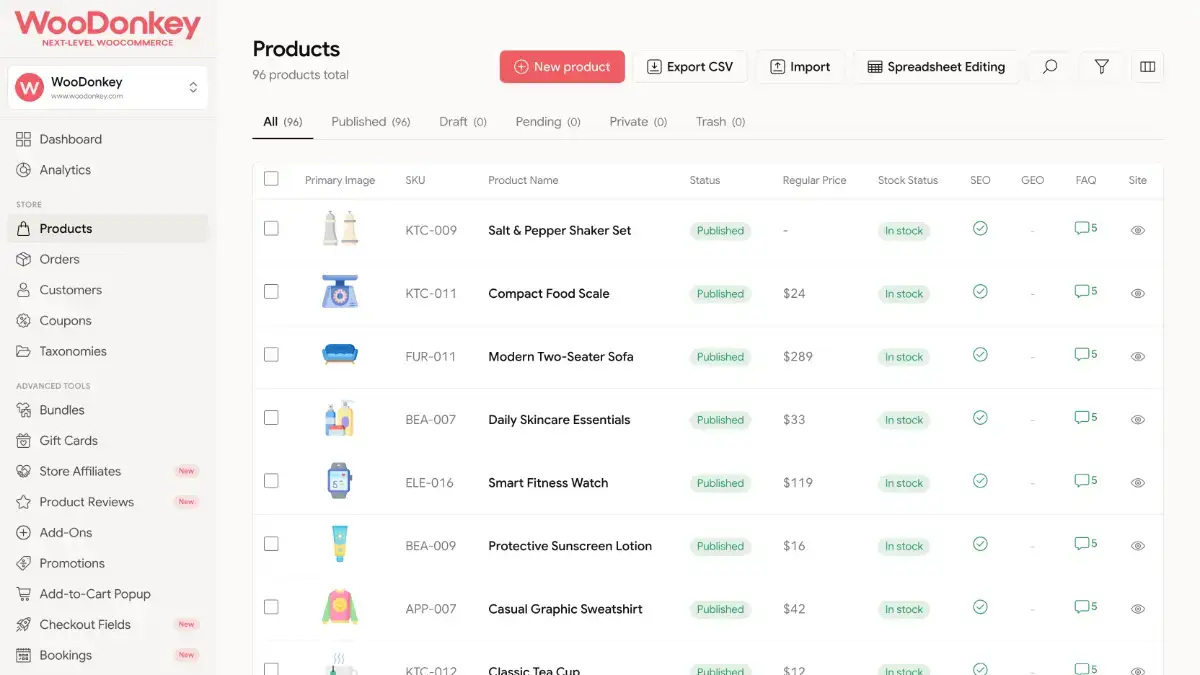Click the SKU text ELE-016
This screenshot has width=1200, height=675.
click(x=430, y=483)
